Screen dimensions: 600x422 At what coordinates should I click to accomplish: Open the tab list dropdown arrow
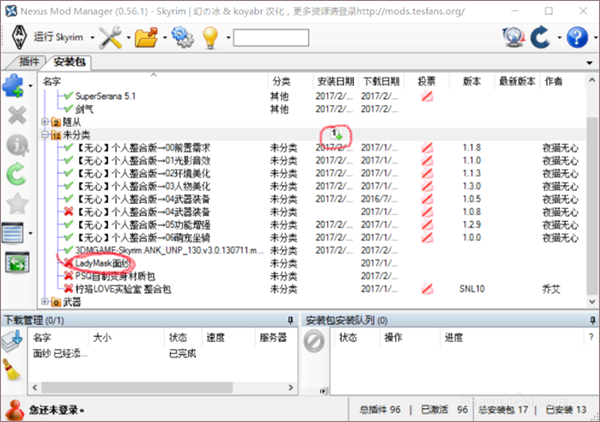pos(589,62)
